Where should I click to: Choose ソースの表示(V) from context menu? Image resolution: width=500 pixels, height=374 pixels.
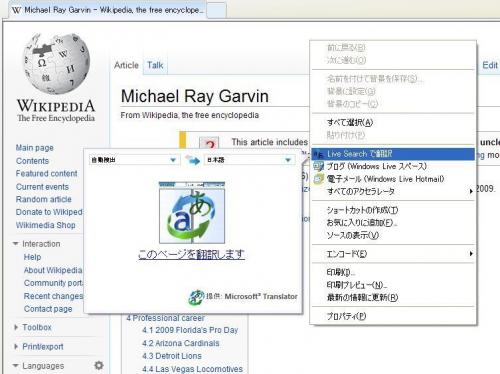[393, 235]
